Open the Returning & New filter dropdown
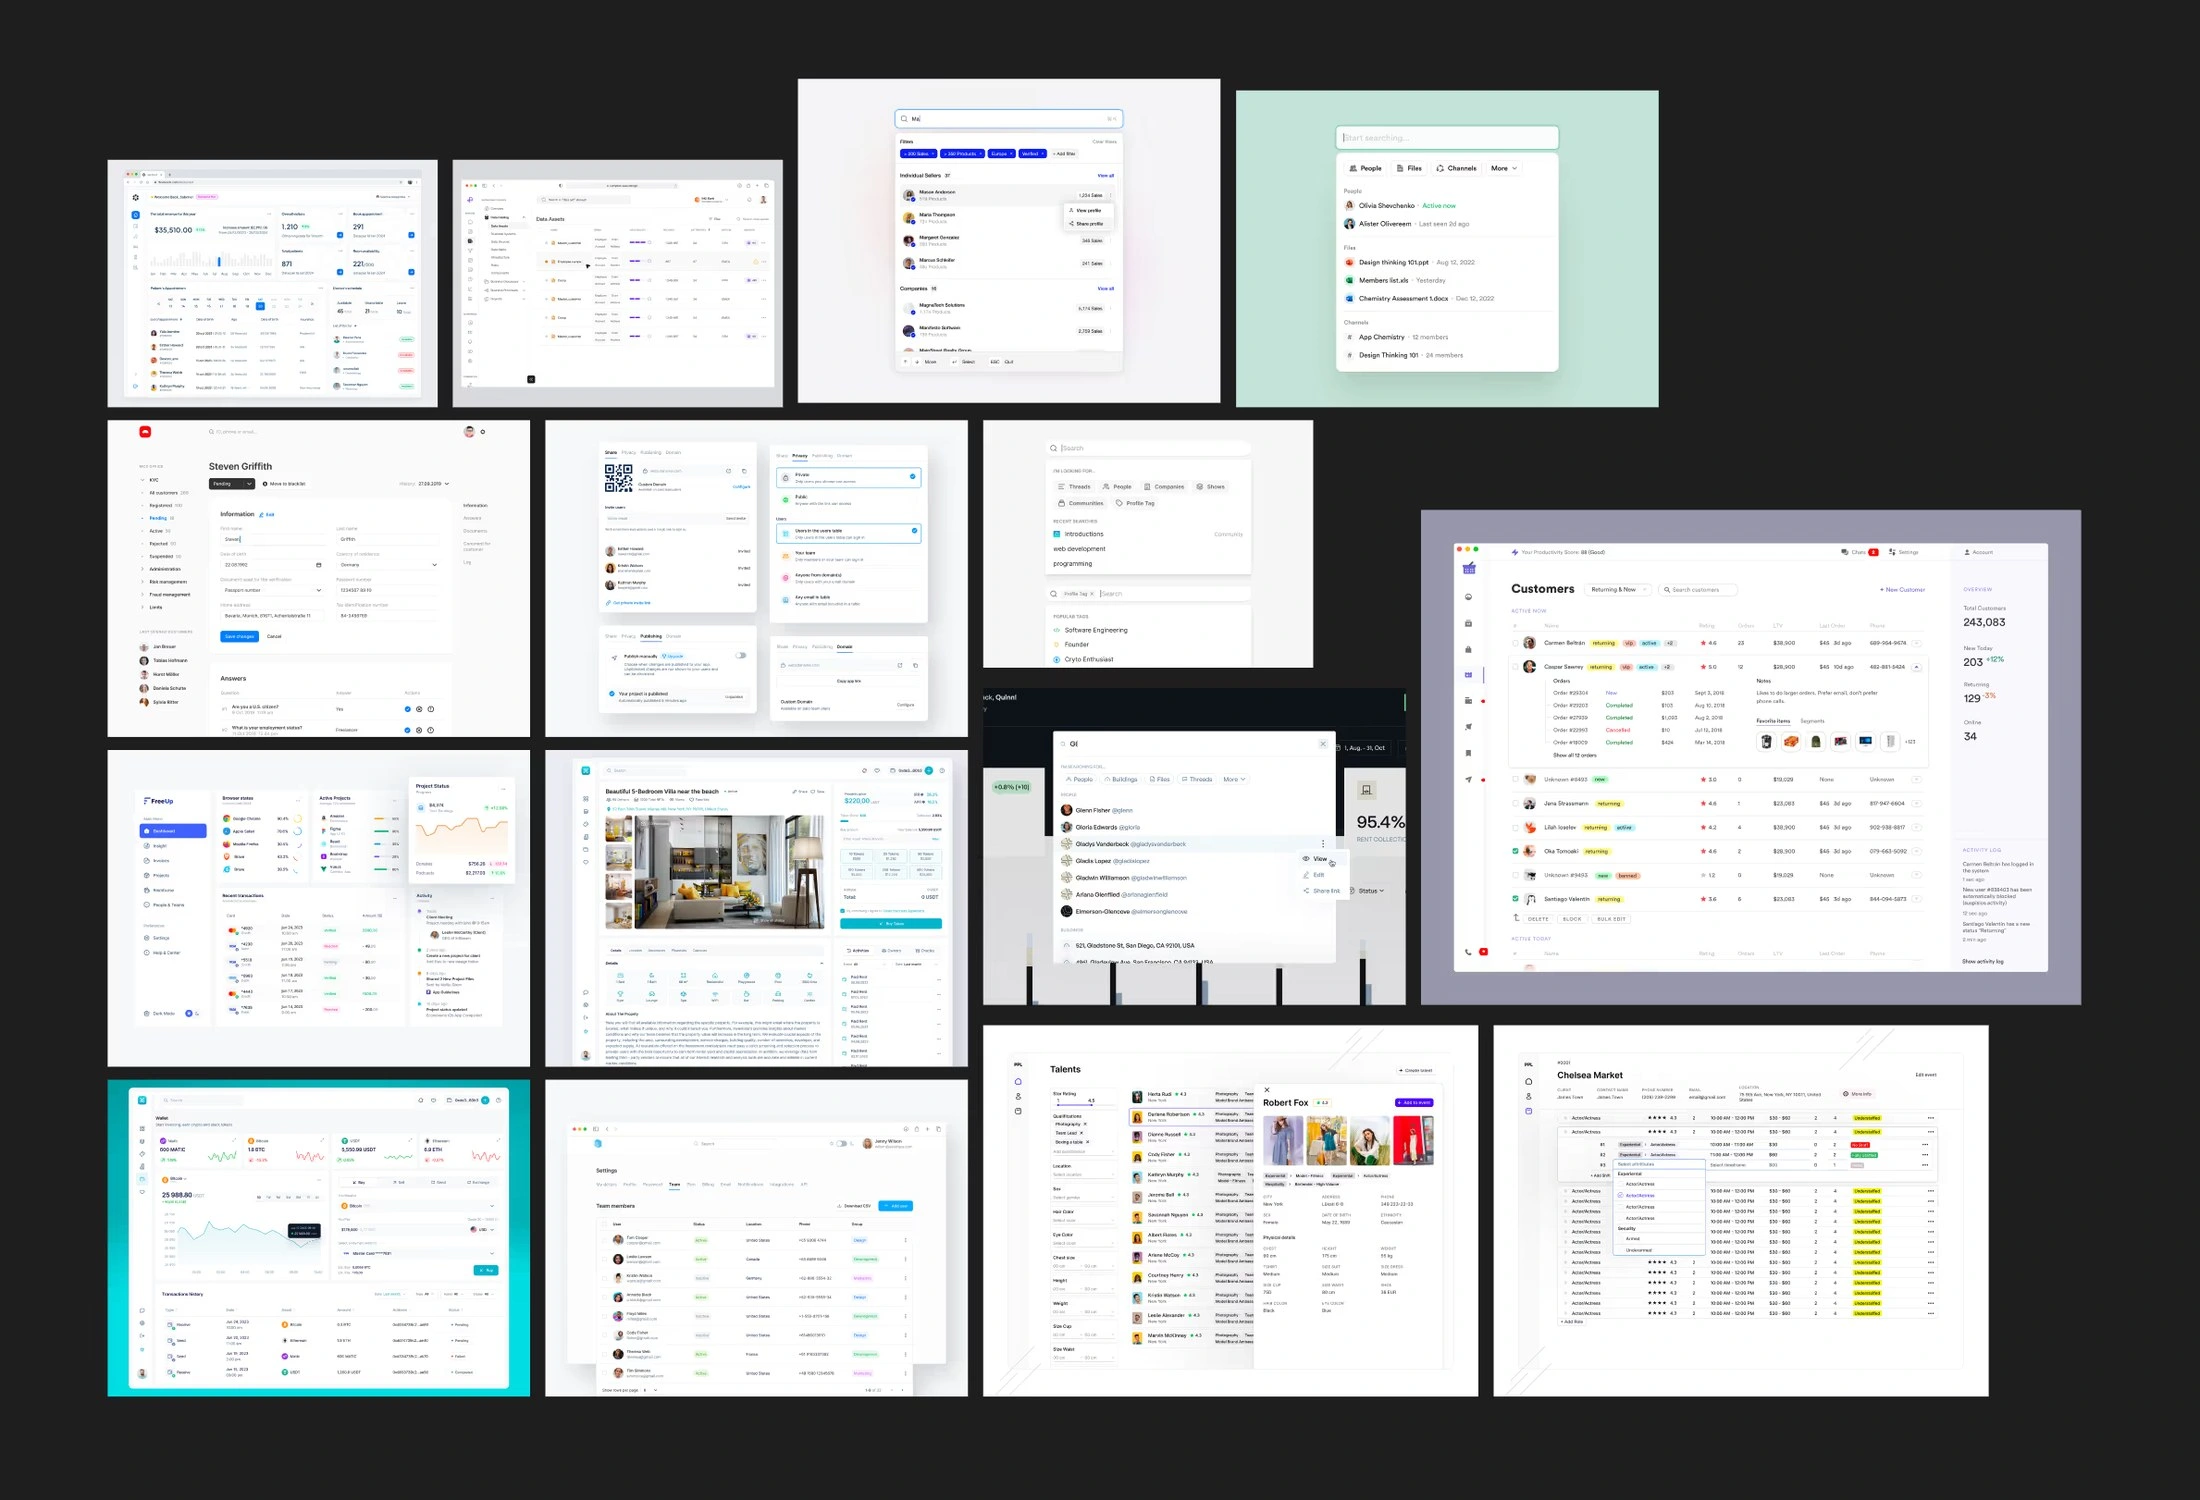This screenshot has height=1500, width=2200. [1619, 590]
